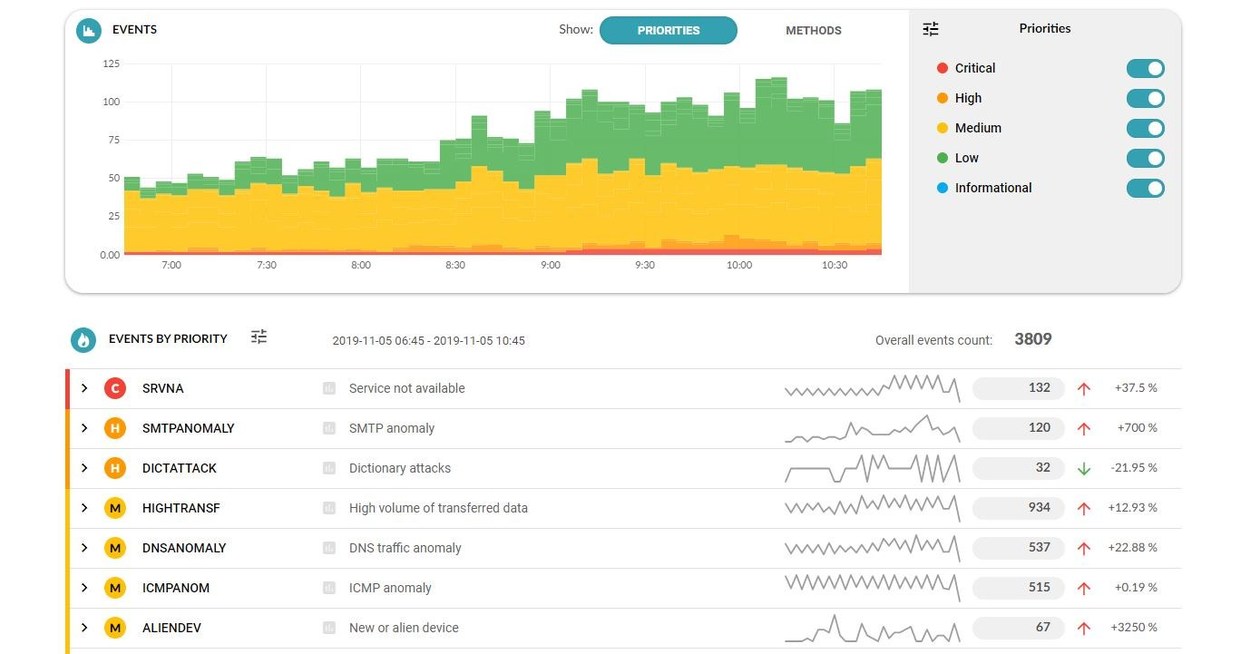The width and height of the screenshot is (1250, 654).
Task: Click the High priority badge on SMTPANOMALY
Action: (x=114, y=427)
